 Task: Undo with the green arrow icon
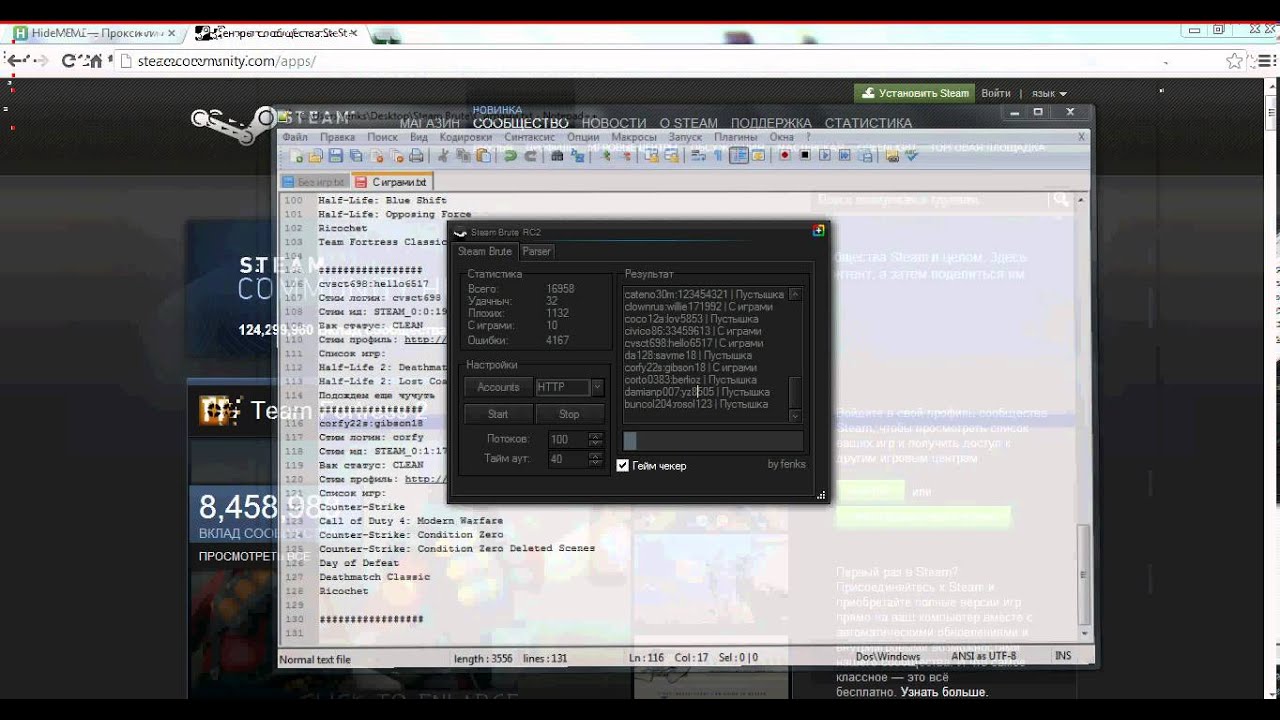(x=510, y=155)
